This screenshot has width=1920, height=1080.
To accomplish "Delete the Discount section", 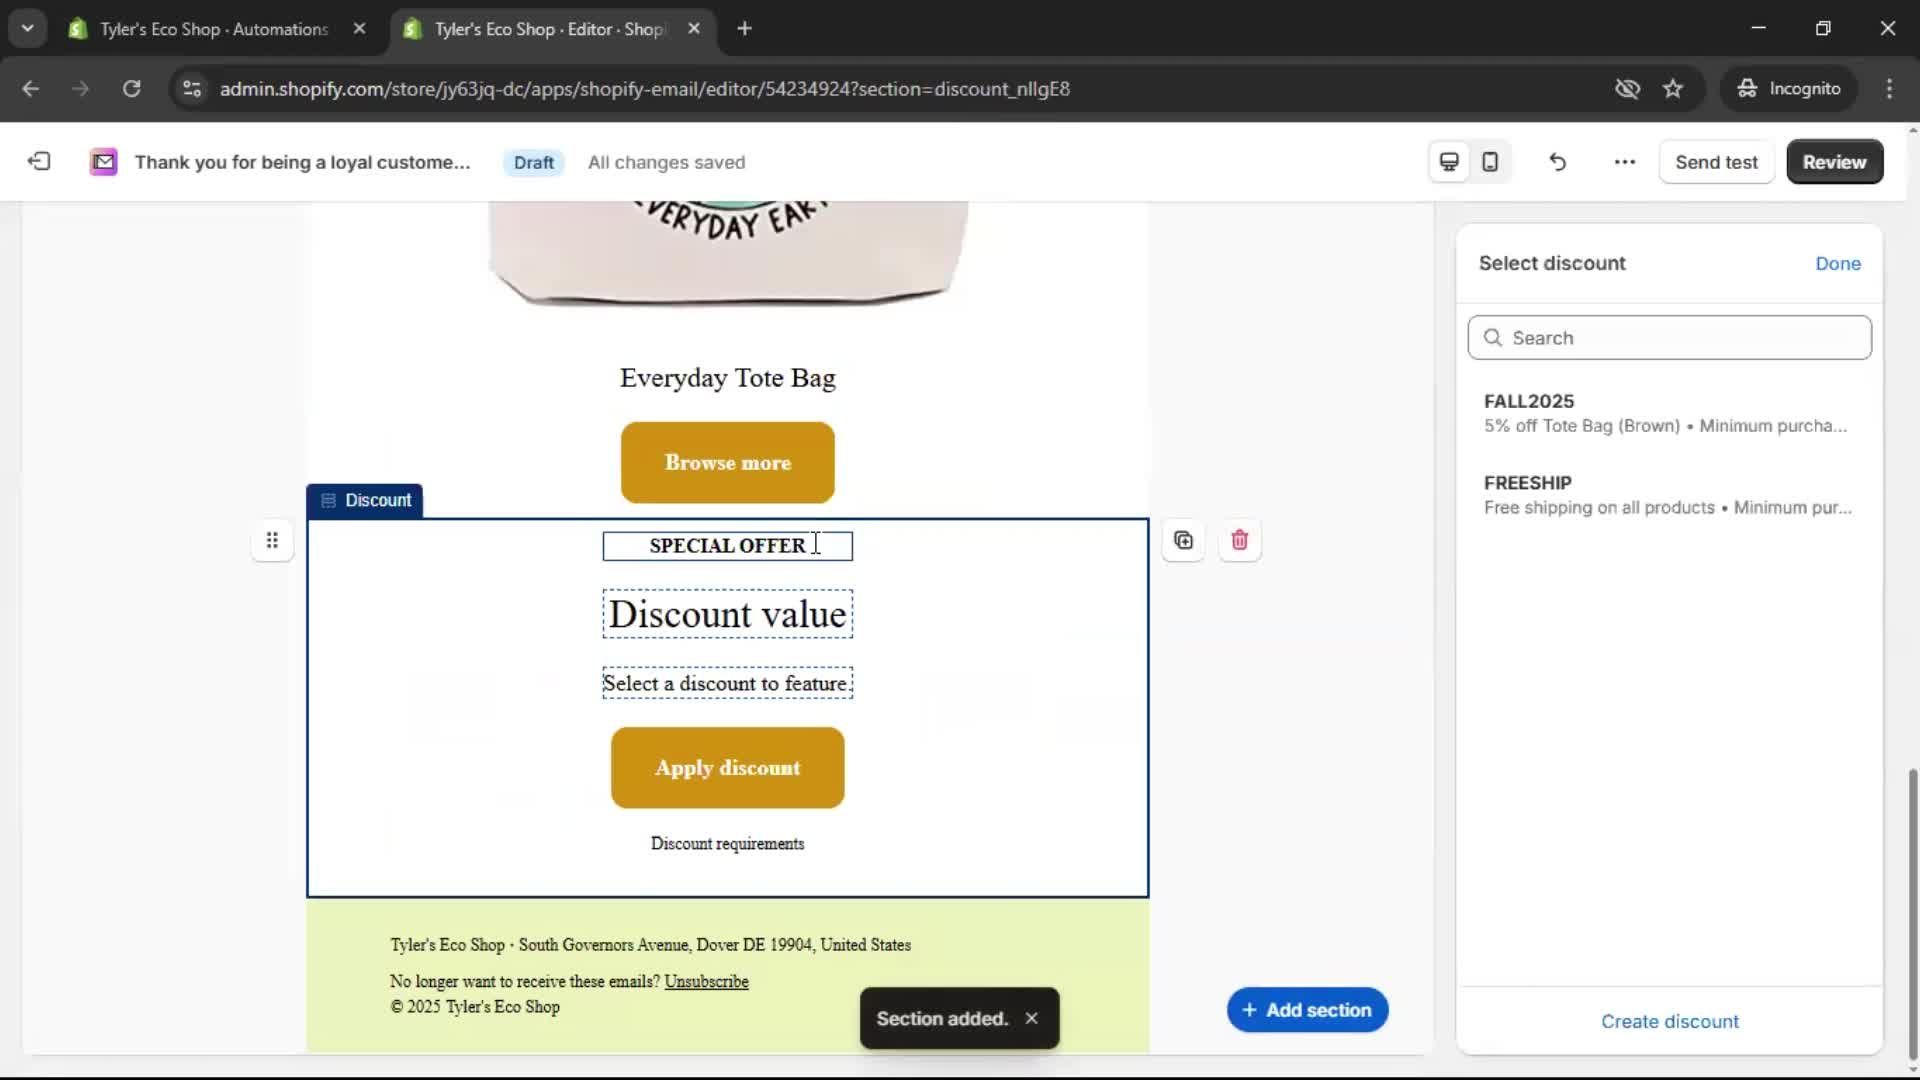I will 1239,539.
